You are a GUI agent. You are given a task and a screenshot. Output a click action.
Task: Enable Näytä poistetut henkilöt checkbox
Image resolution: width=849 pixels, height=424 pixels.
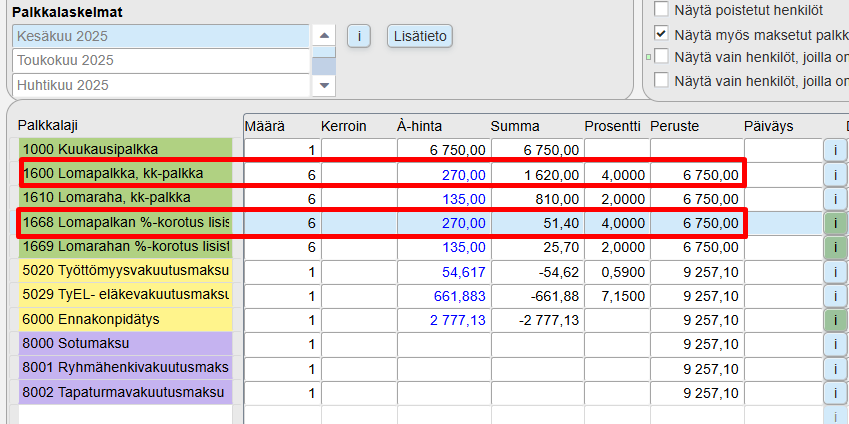coord(661,9)
